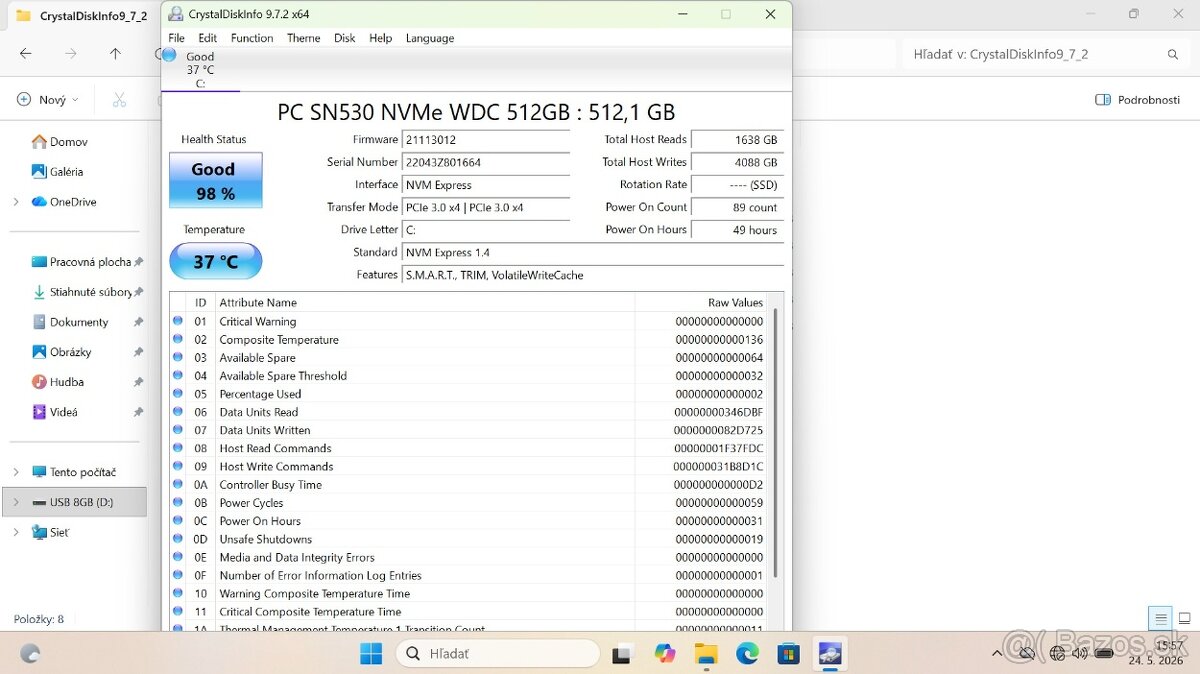Image resolution: width=1200 pixels, height=674 pixels.
Task: Open the Nový dropdown in File Explorer
Action: point(48,100)
